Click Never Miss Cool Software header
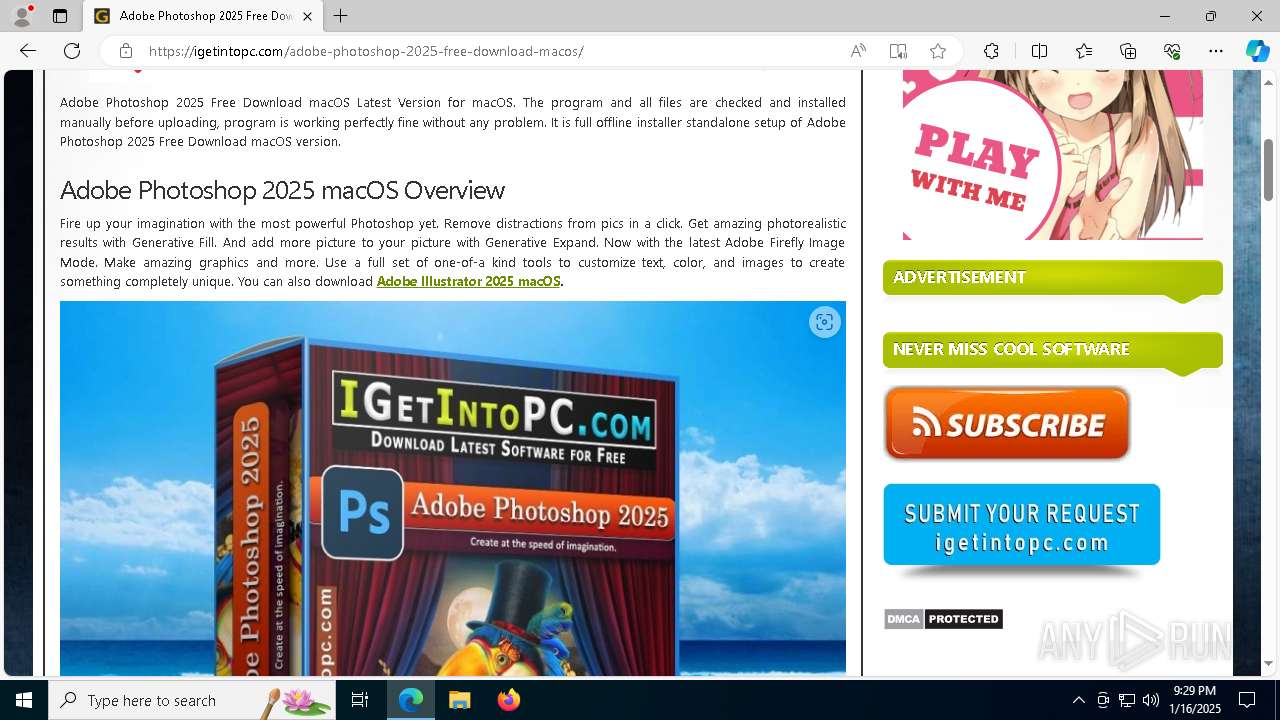 pos(1052,350)
